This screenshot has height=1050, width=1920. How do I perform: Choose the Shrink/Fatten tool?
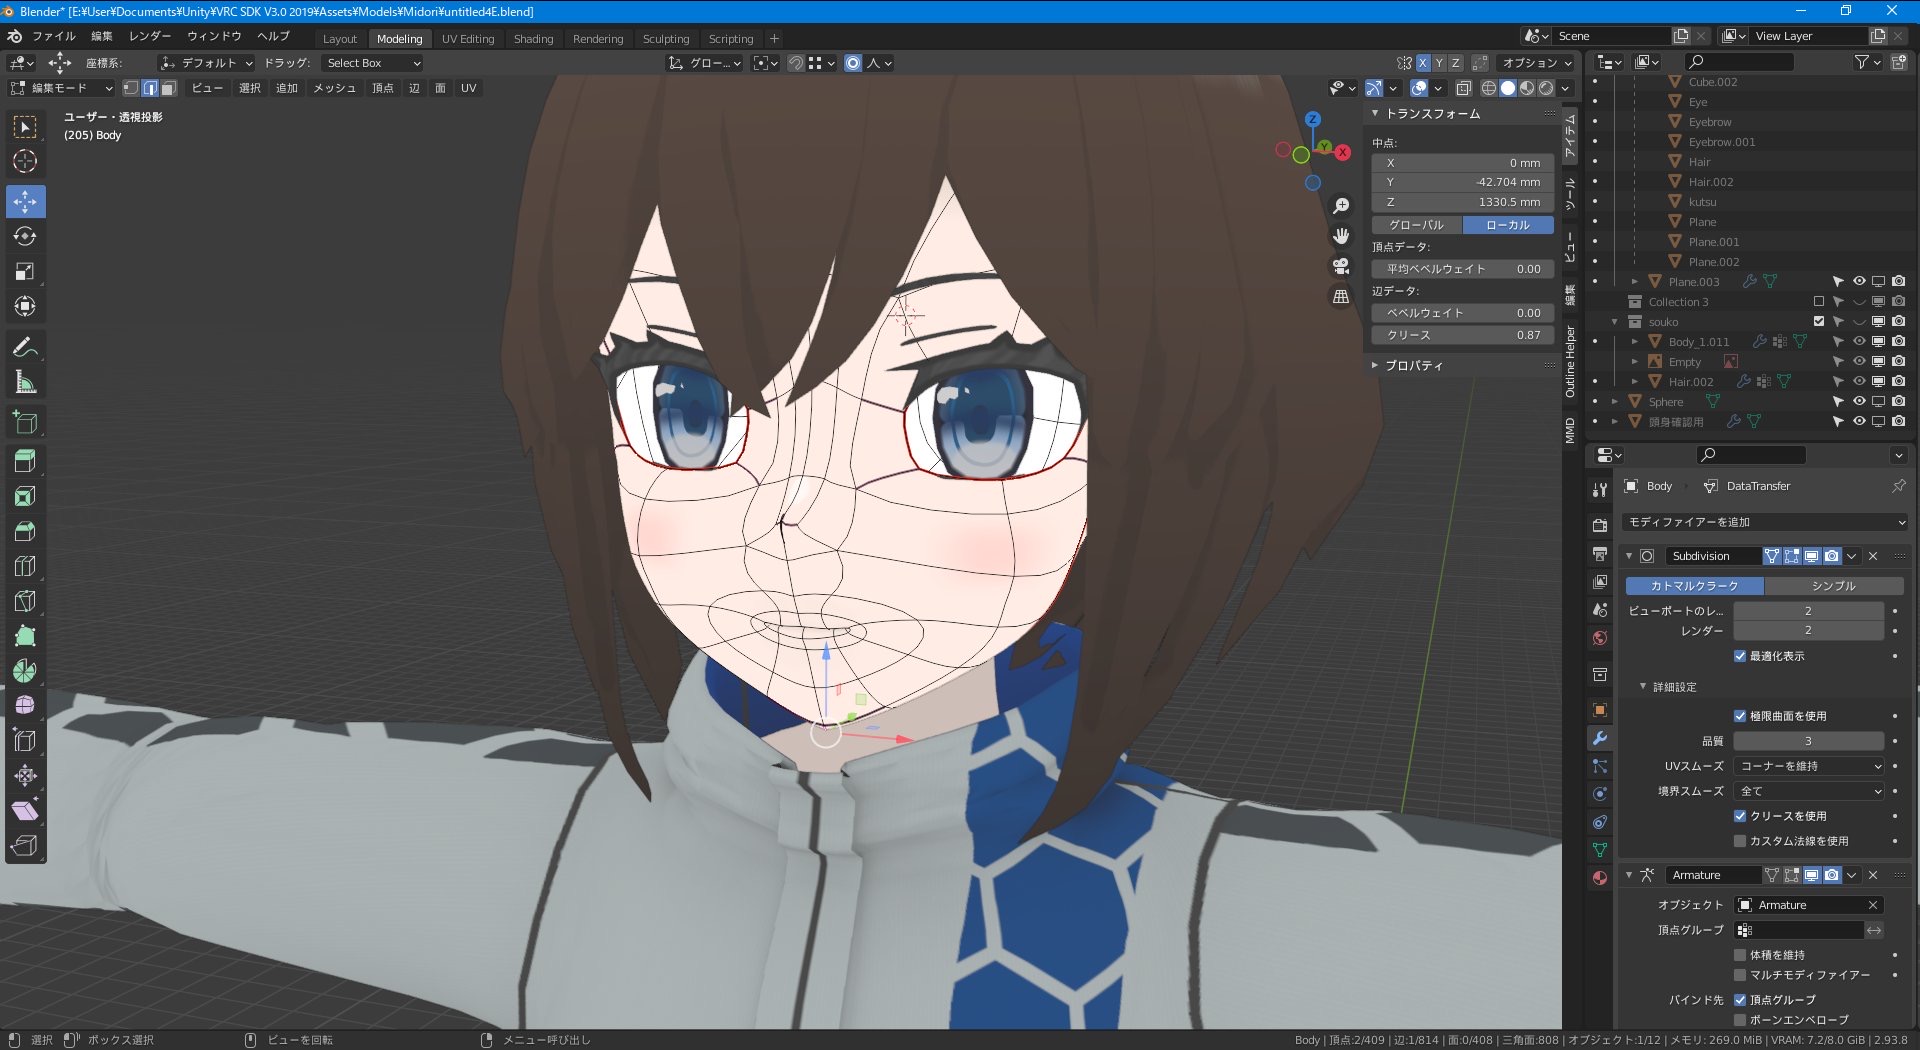(25, 776)
